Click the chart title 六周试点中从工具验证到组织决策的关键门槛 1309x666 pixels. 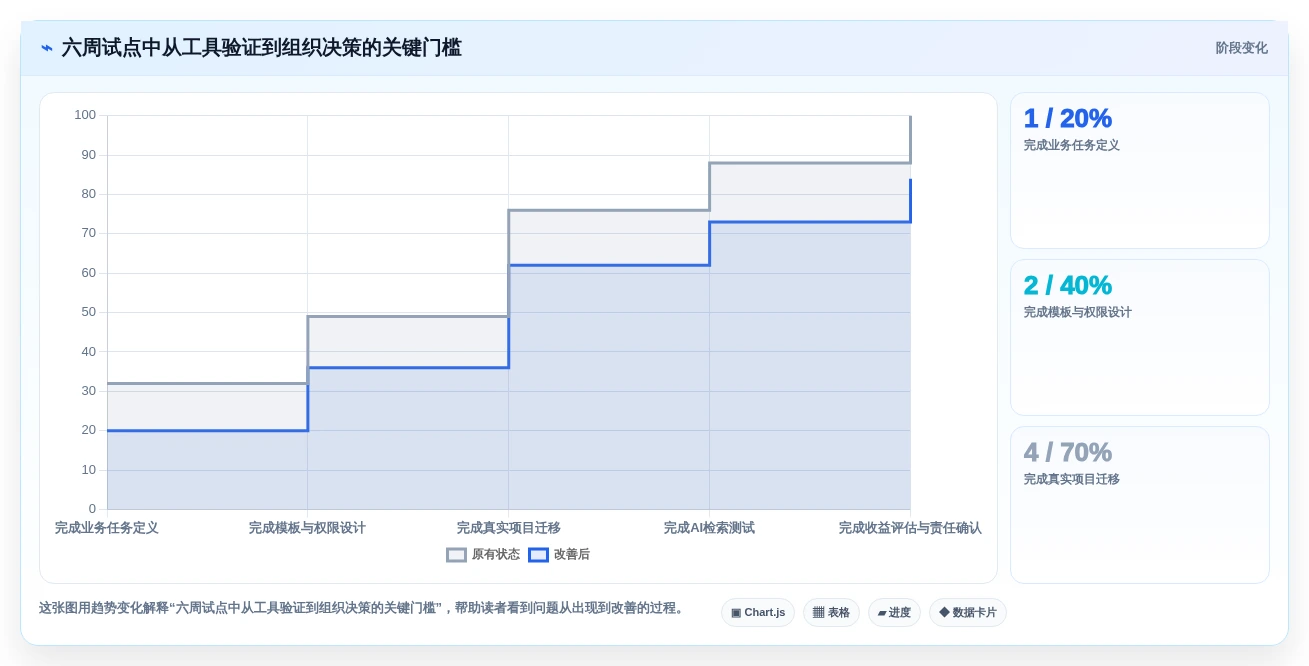tap(262, 48)
